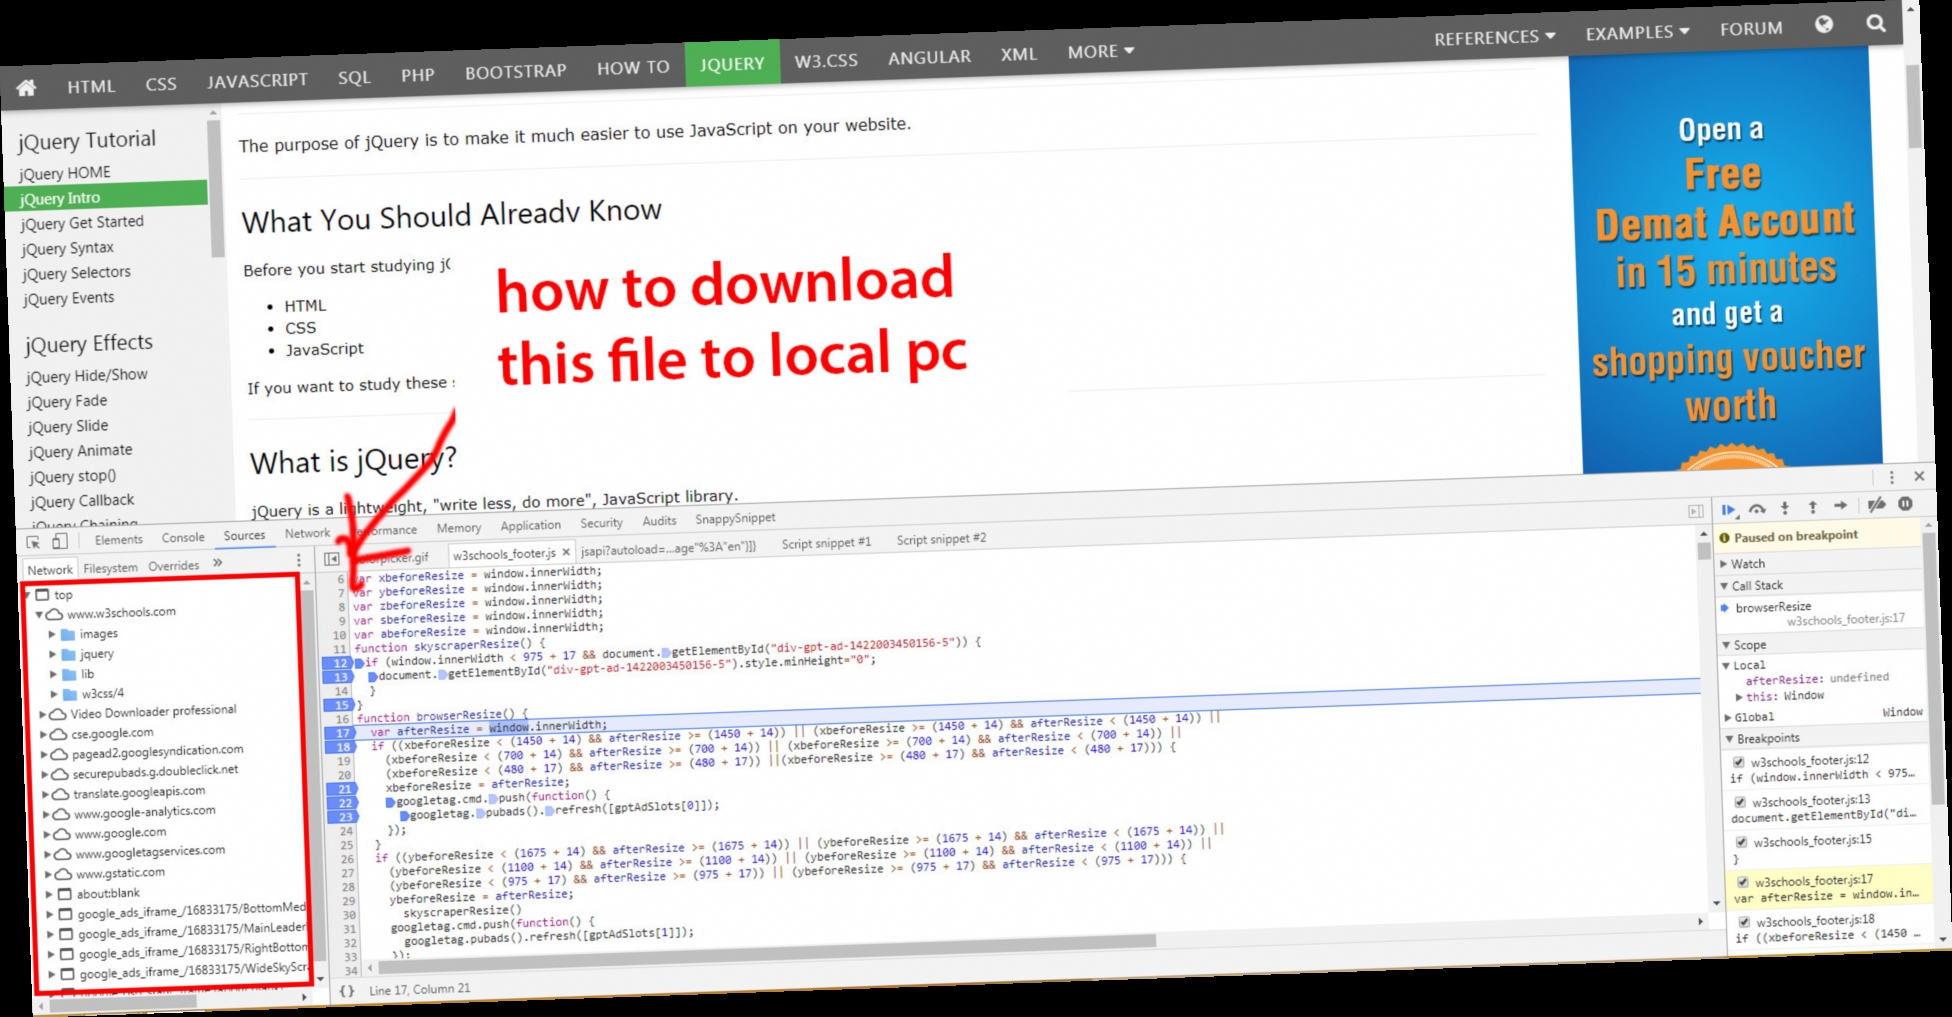Select the www.gstatic.com tree entry
This screenshot has width=1952, height=1017.
[119, 873]
